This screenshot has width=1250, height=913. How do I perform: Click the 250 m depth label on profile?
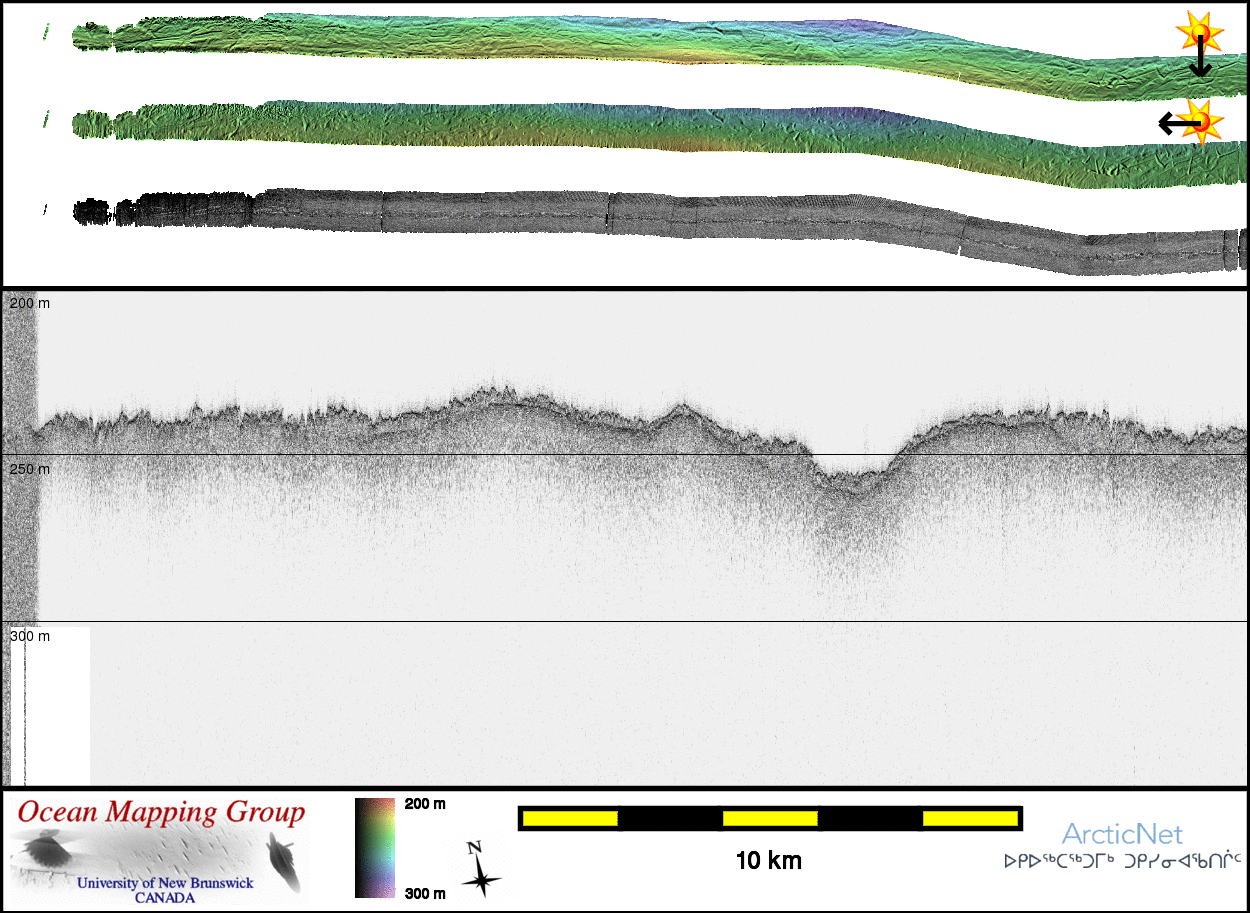(30, 469)
